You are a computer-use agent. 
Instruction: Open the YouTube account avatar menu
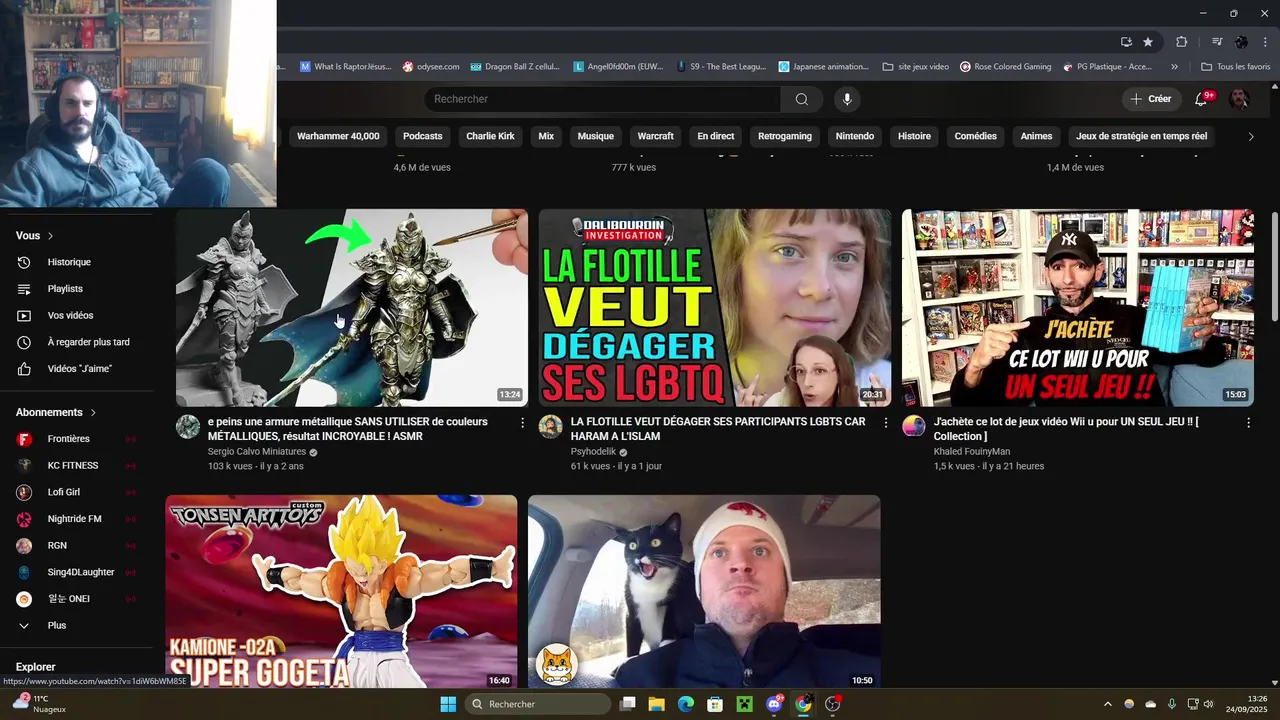[x=1239, y=99]
